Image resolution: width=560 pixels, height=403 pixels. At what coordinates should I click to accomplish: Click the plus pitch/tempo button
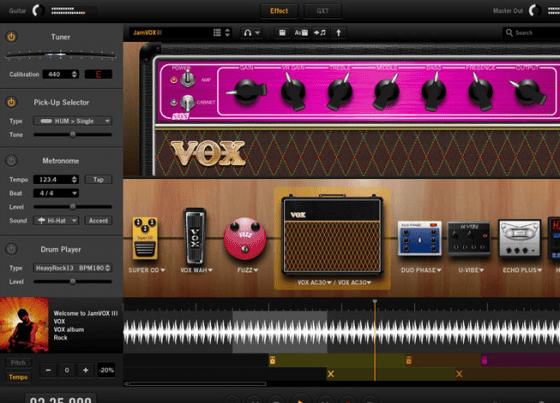point(85,370)
